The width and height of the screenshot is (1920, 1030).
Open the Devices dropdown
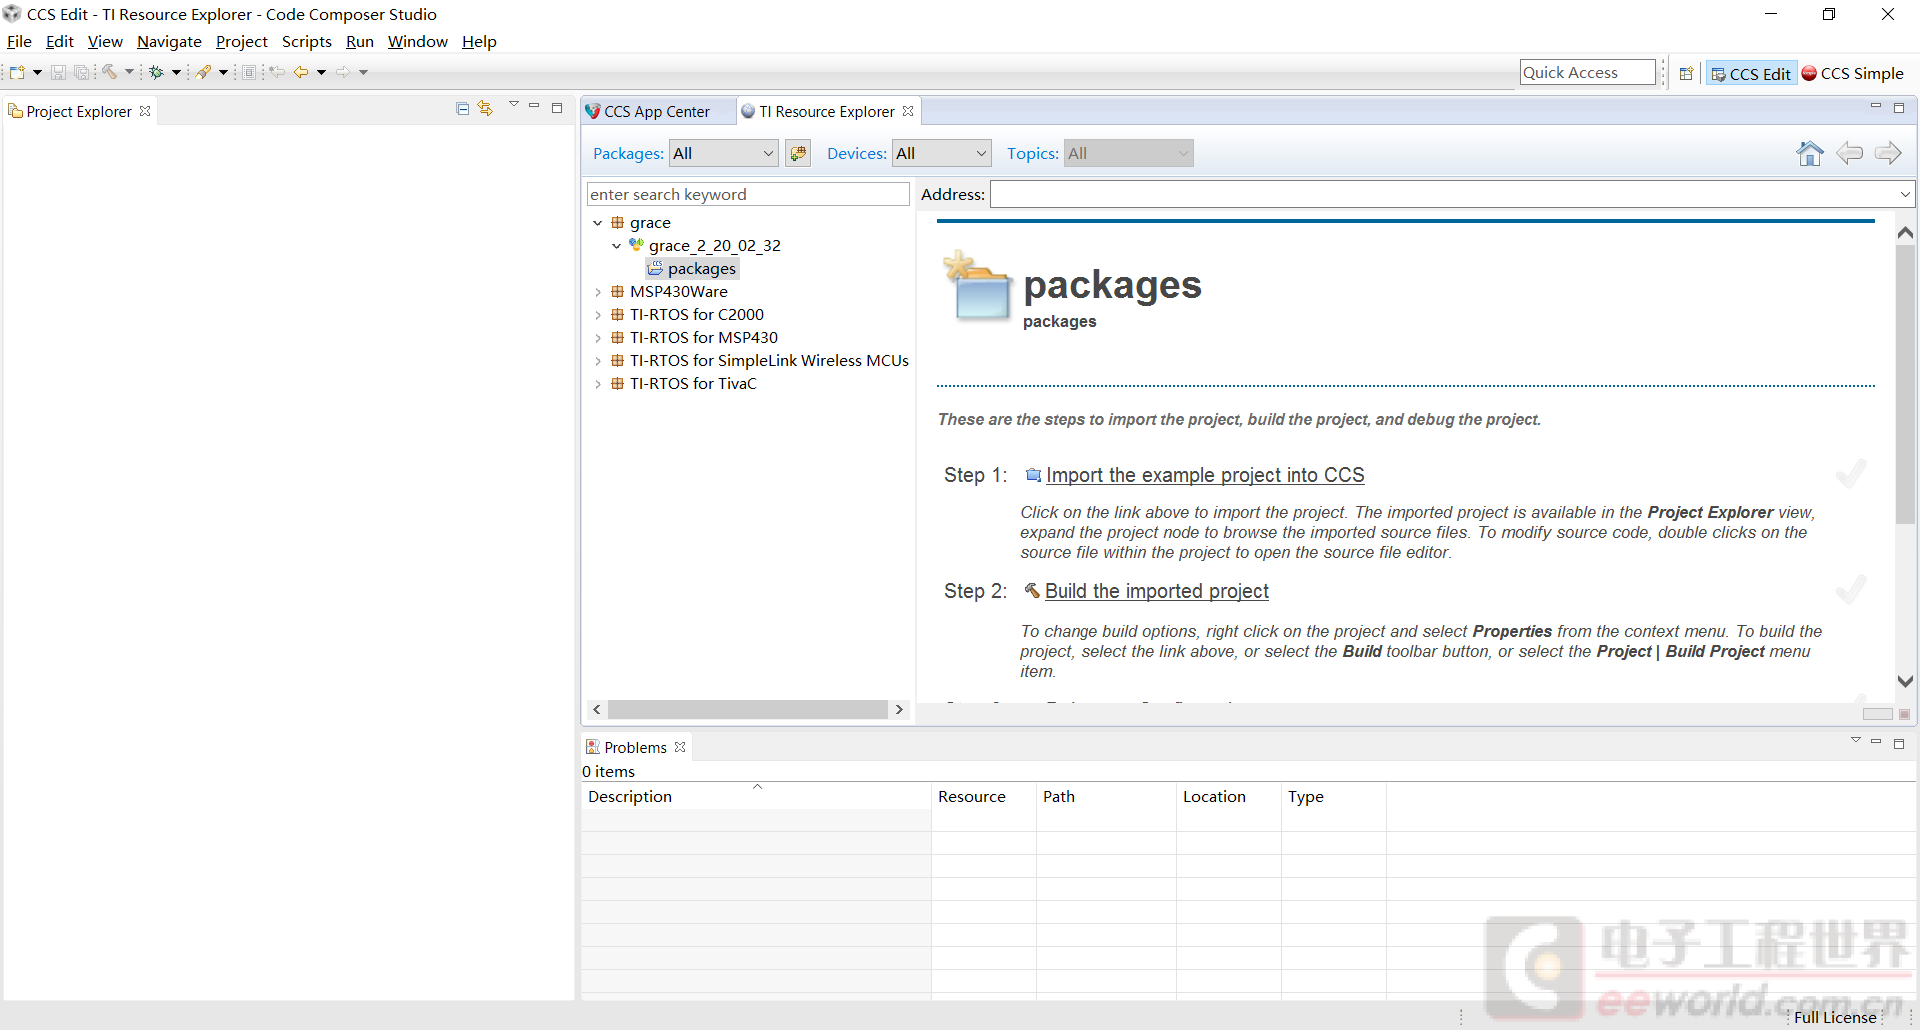942,153
